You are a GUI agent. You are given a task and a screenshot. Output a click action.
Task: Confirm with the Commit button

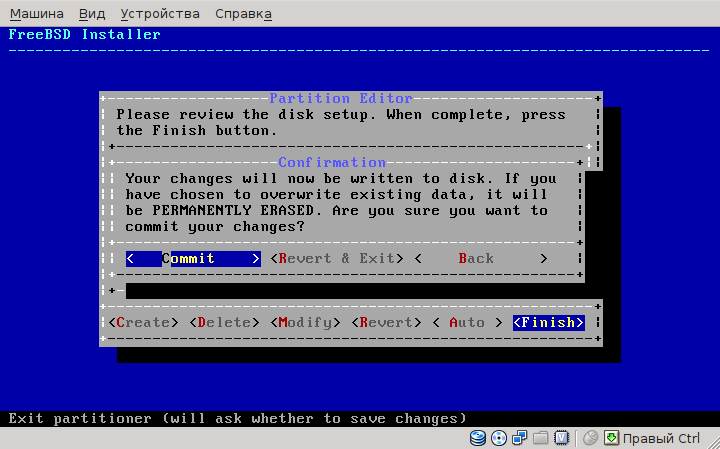(193, 258)
